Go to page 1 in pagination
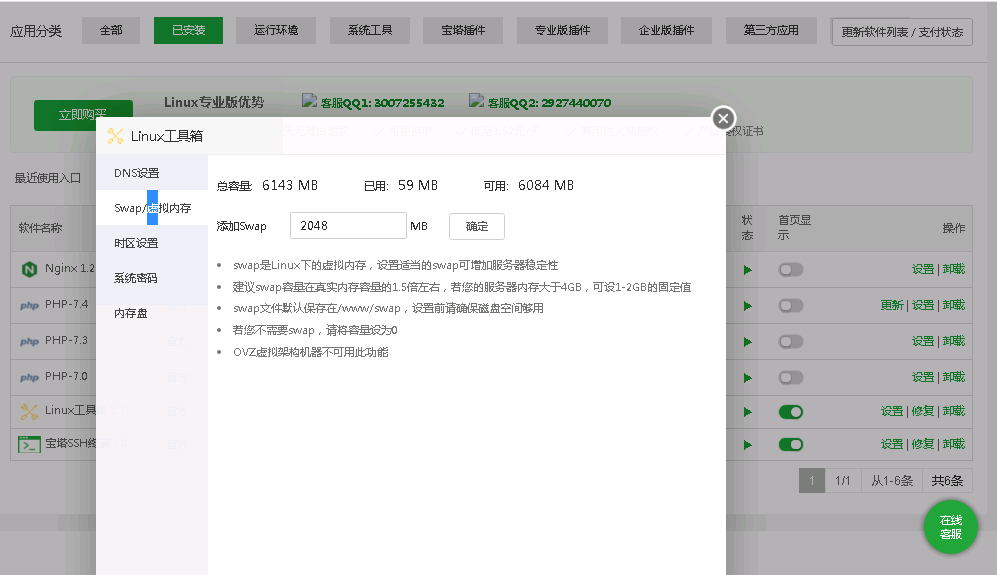The height and width of the screenshot is (575, 997). pos(812,481)
